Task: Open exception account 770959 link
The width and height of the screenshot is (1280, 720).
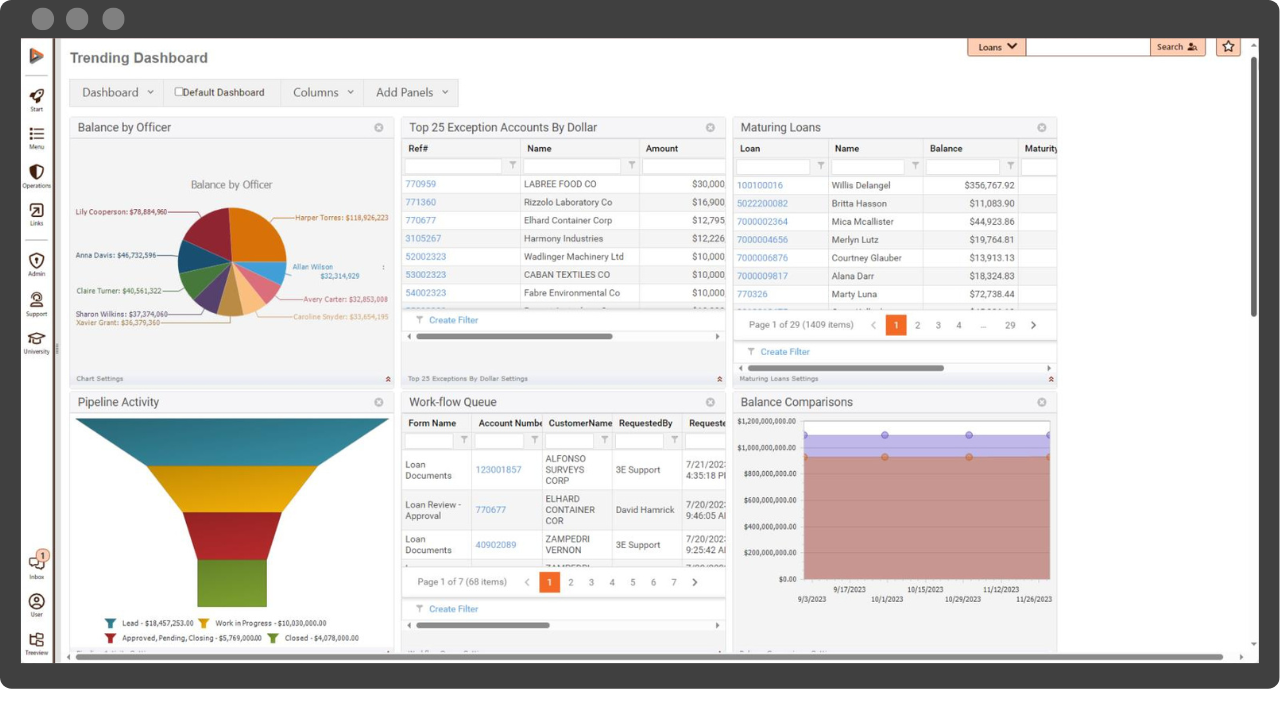Action: pos(420,184)
